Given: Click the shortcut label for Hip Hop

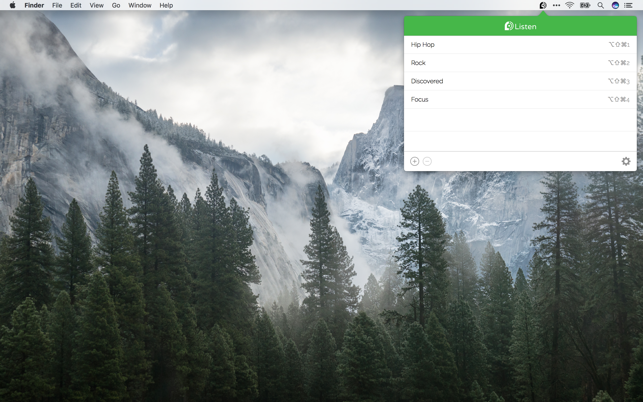Looking at the screenshot, I should (619, 45).
